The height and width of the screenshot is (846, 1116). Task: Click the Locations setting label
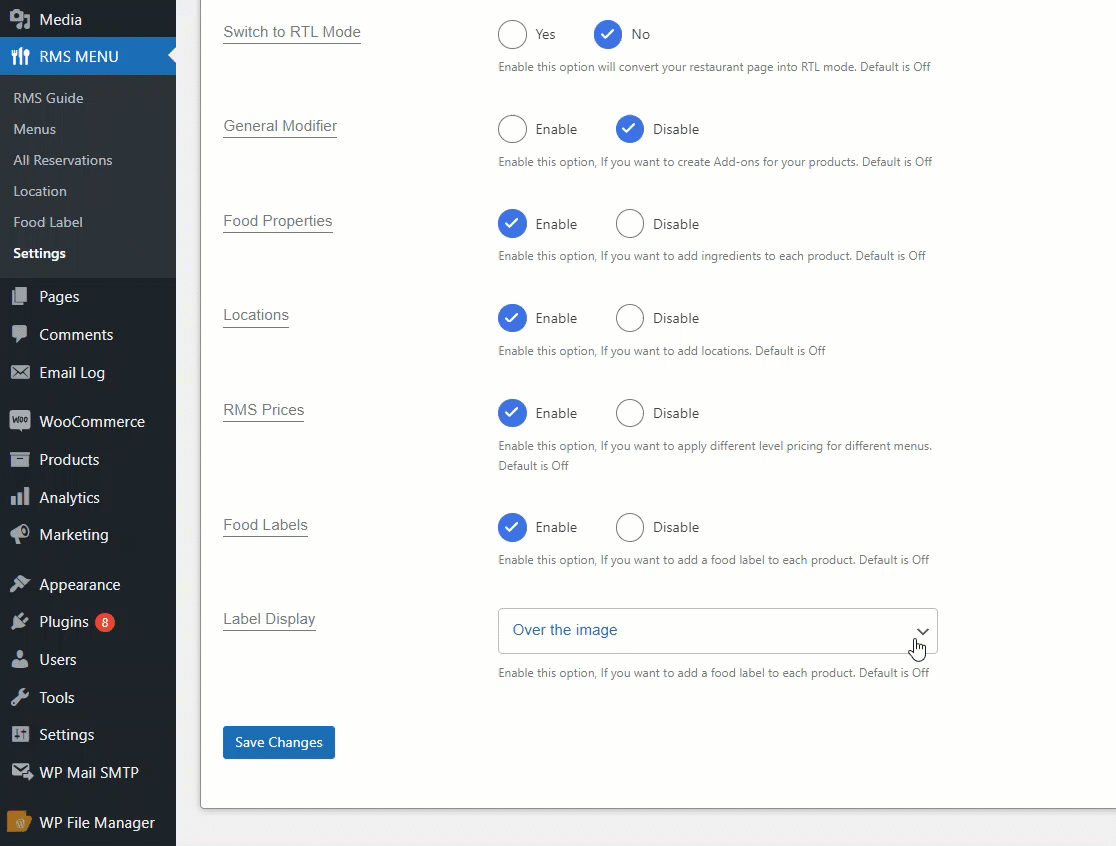point(256,315)
